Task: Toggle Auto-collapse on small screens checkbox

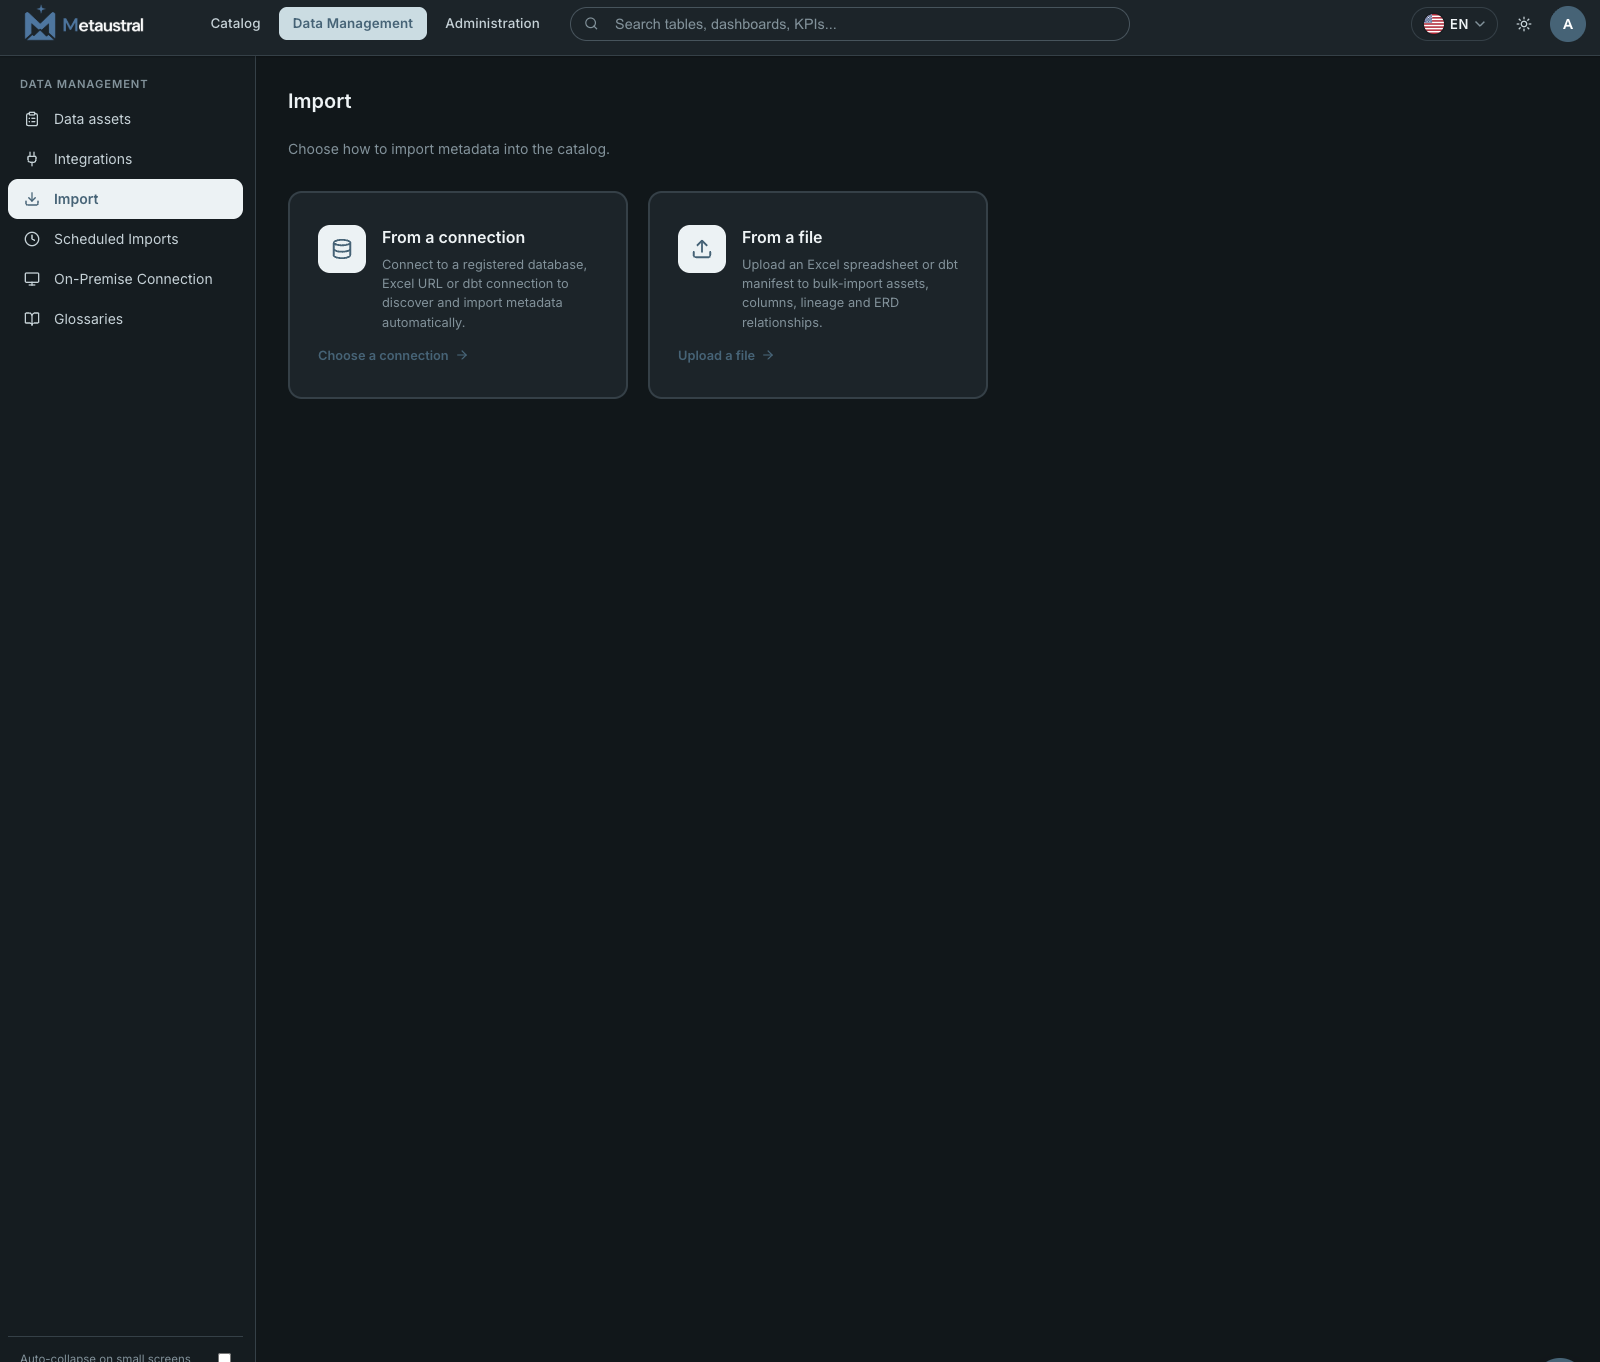Action: tap(225, 1357)
